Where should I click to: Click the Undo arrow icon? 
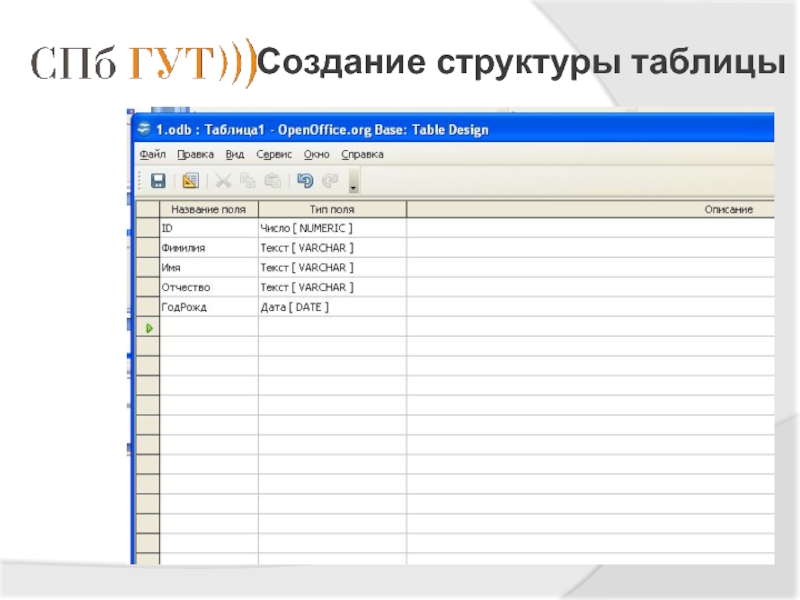tap(305, 181)
